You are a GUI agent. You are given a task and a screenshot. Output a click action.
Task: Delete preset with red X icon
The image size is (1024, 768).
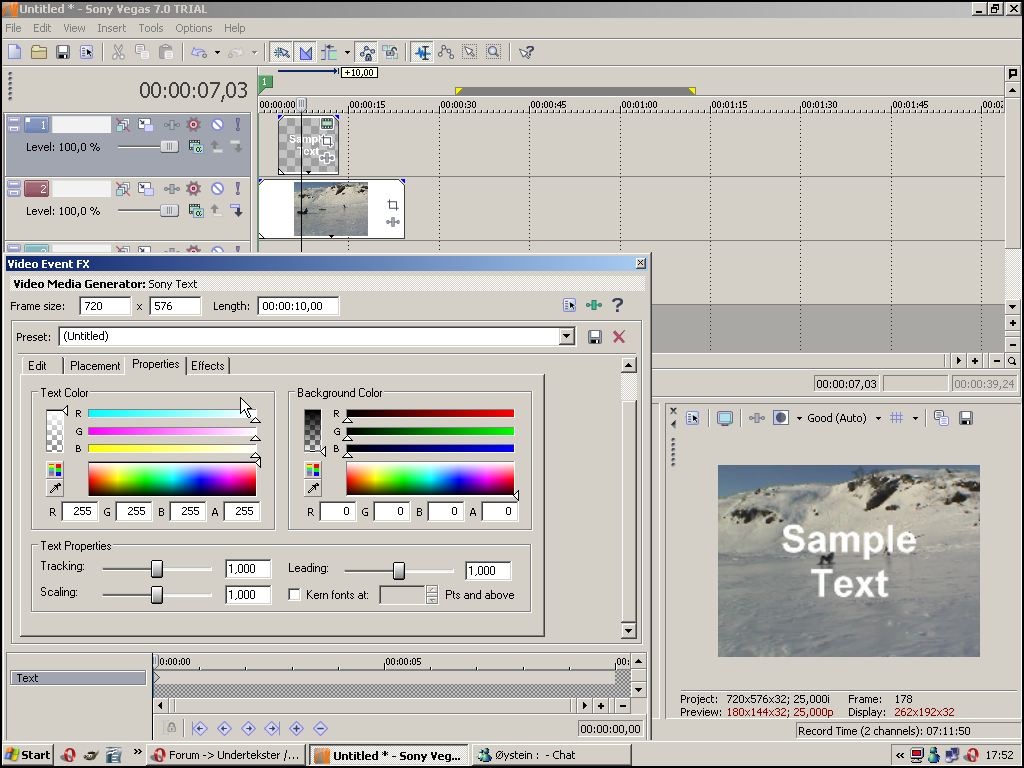[619, 337]
